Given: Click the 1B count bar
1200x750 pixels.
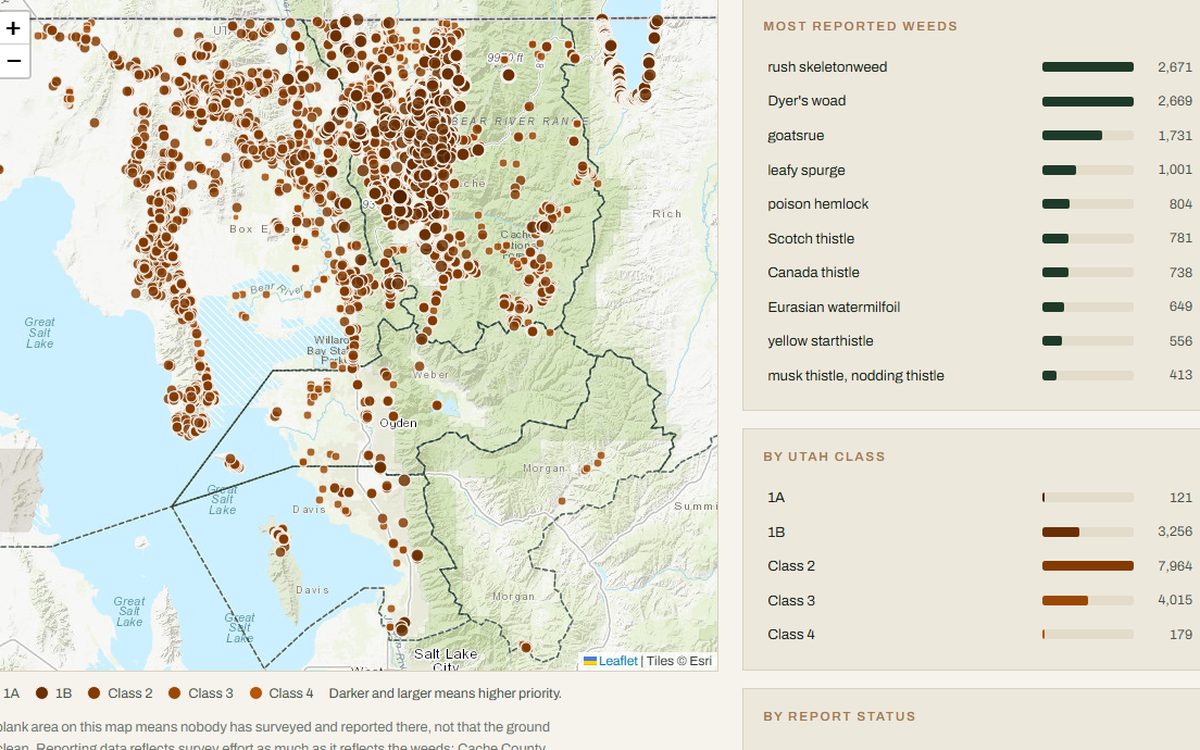Looking at the screenshot, I should (x=1088, y=532).
